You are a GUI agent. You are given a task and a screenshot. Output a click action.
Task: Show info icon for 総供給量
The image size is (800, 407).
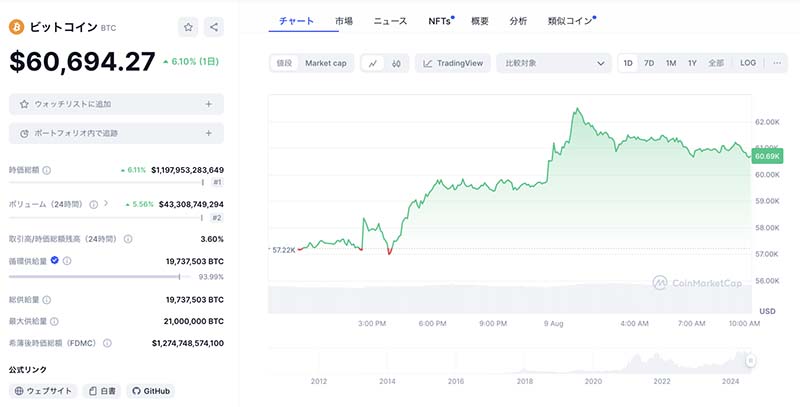point(46,300)
